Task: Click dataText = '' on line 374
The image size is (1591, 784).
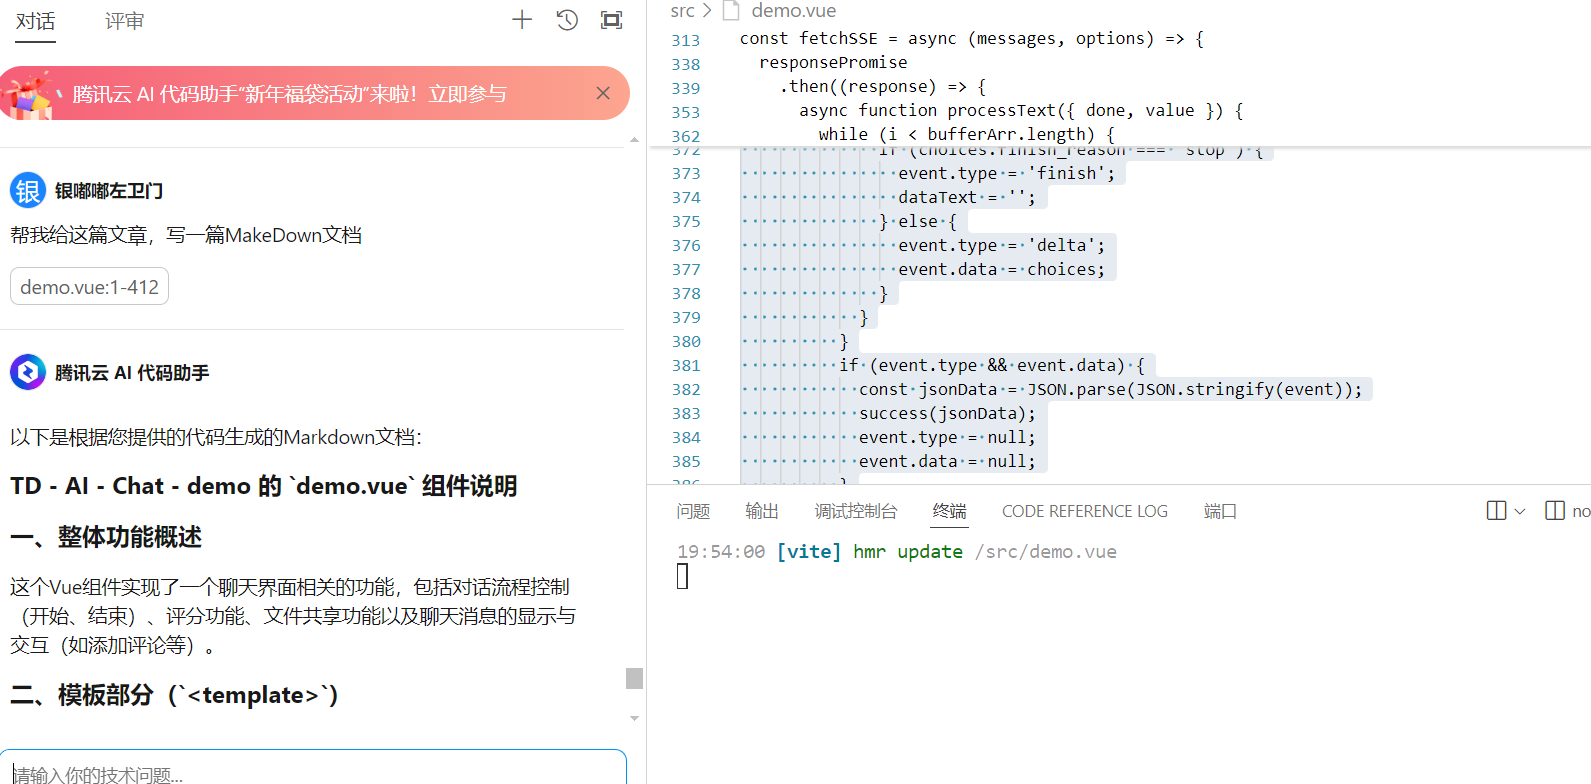Action: click(x=967, y=197)
